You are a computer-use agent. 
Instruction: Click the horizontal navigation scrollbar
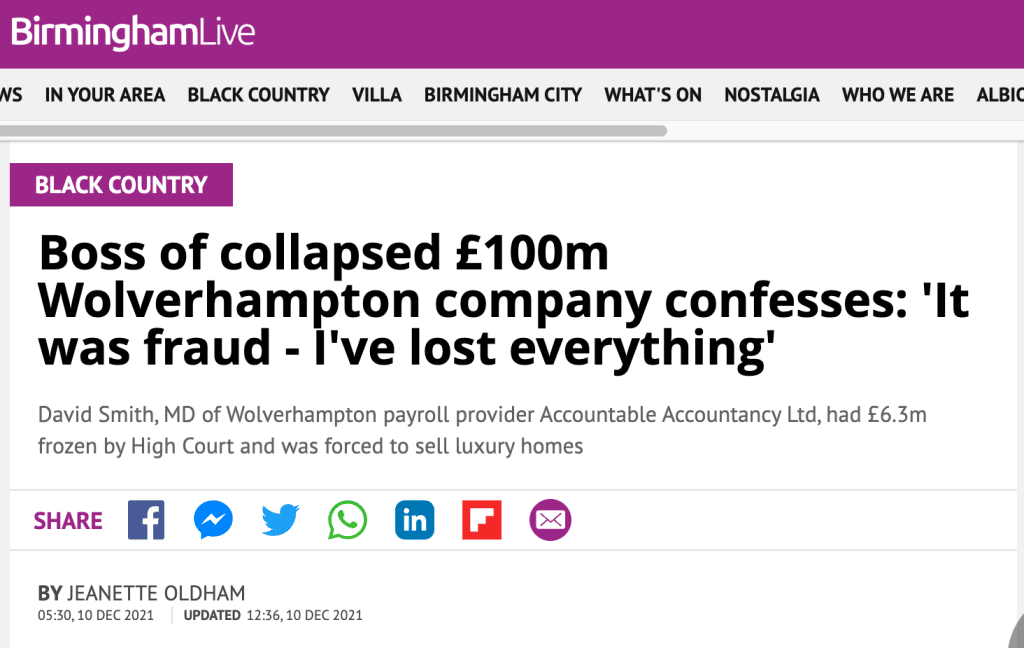(x=333, y=131)
